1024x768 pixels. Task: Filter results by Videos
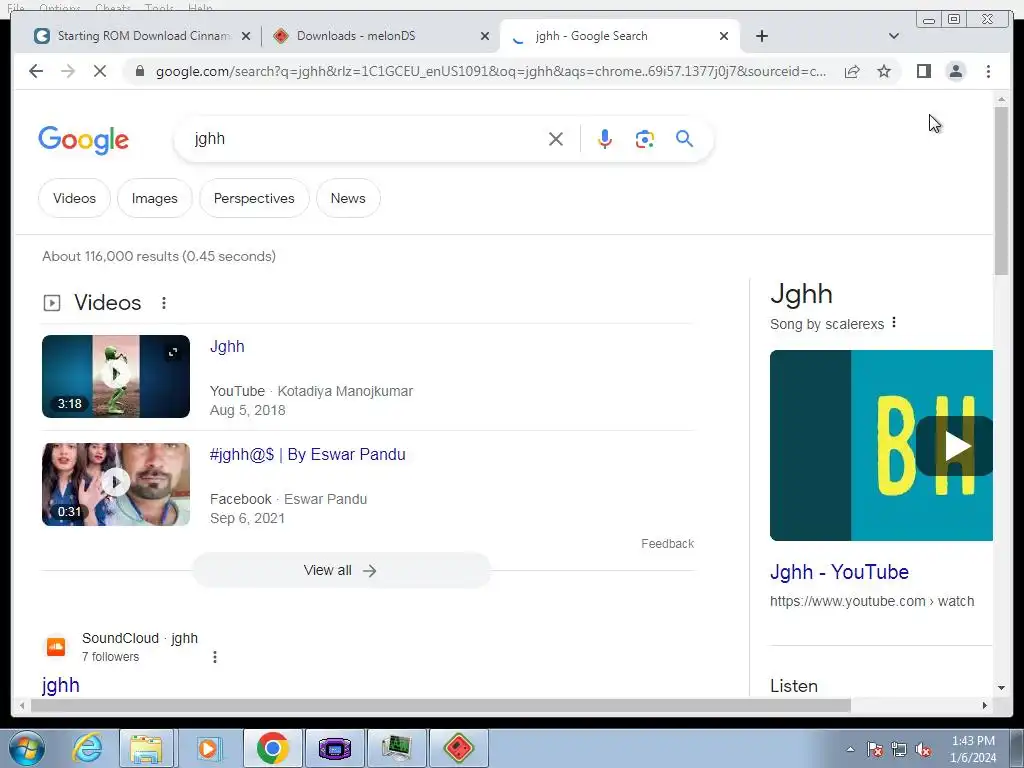74,198
